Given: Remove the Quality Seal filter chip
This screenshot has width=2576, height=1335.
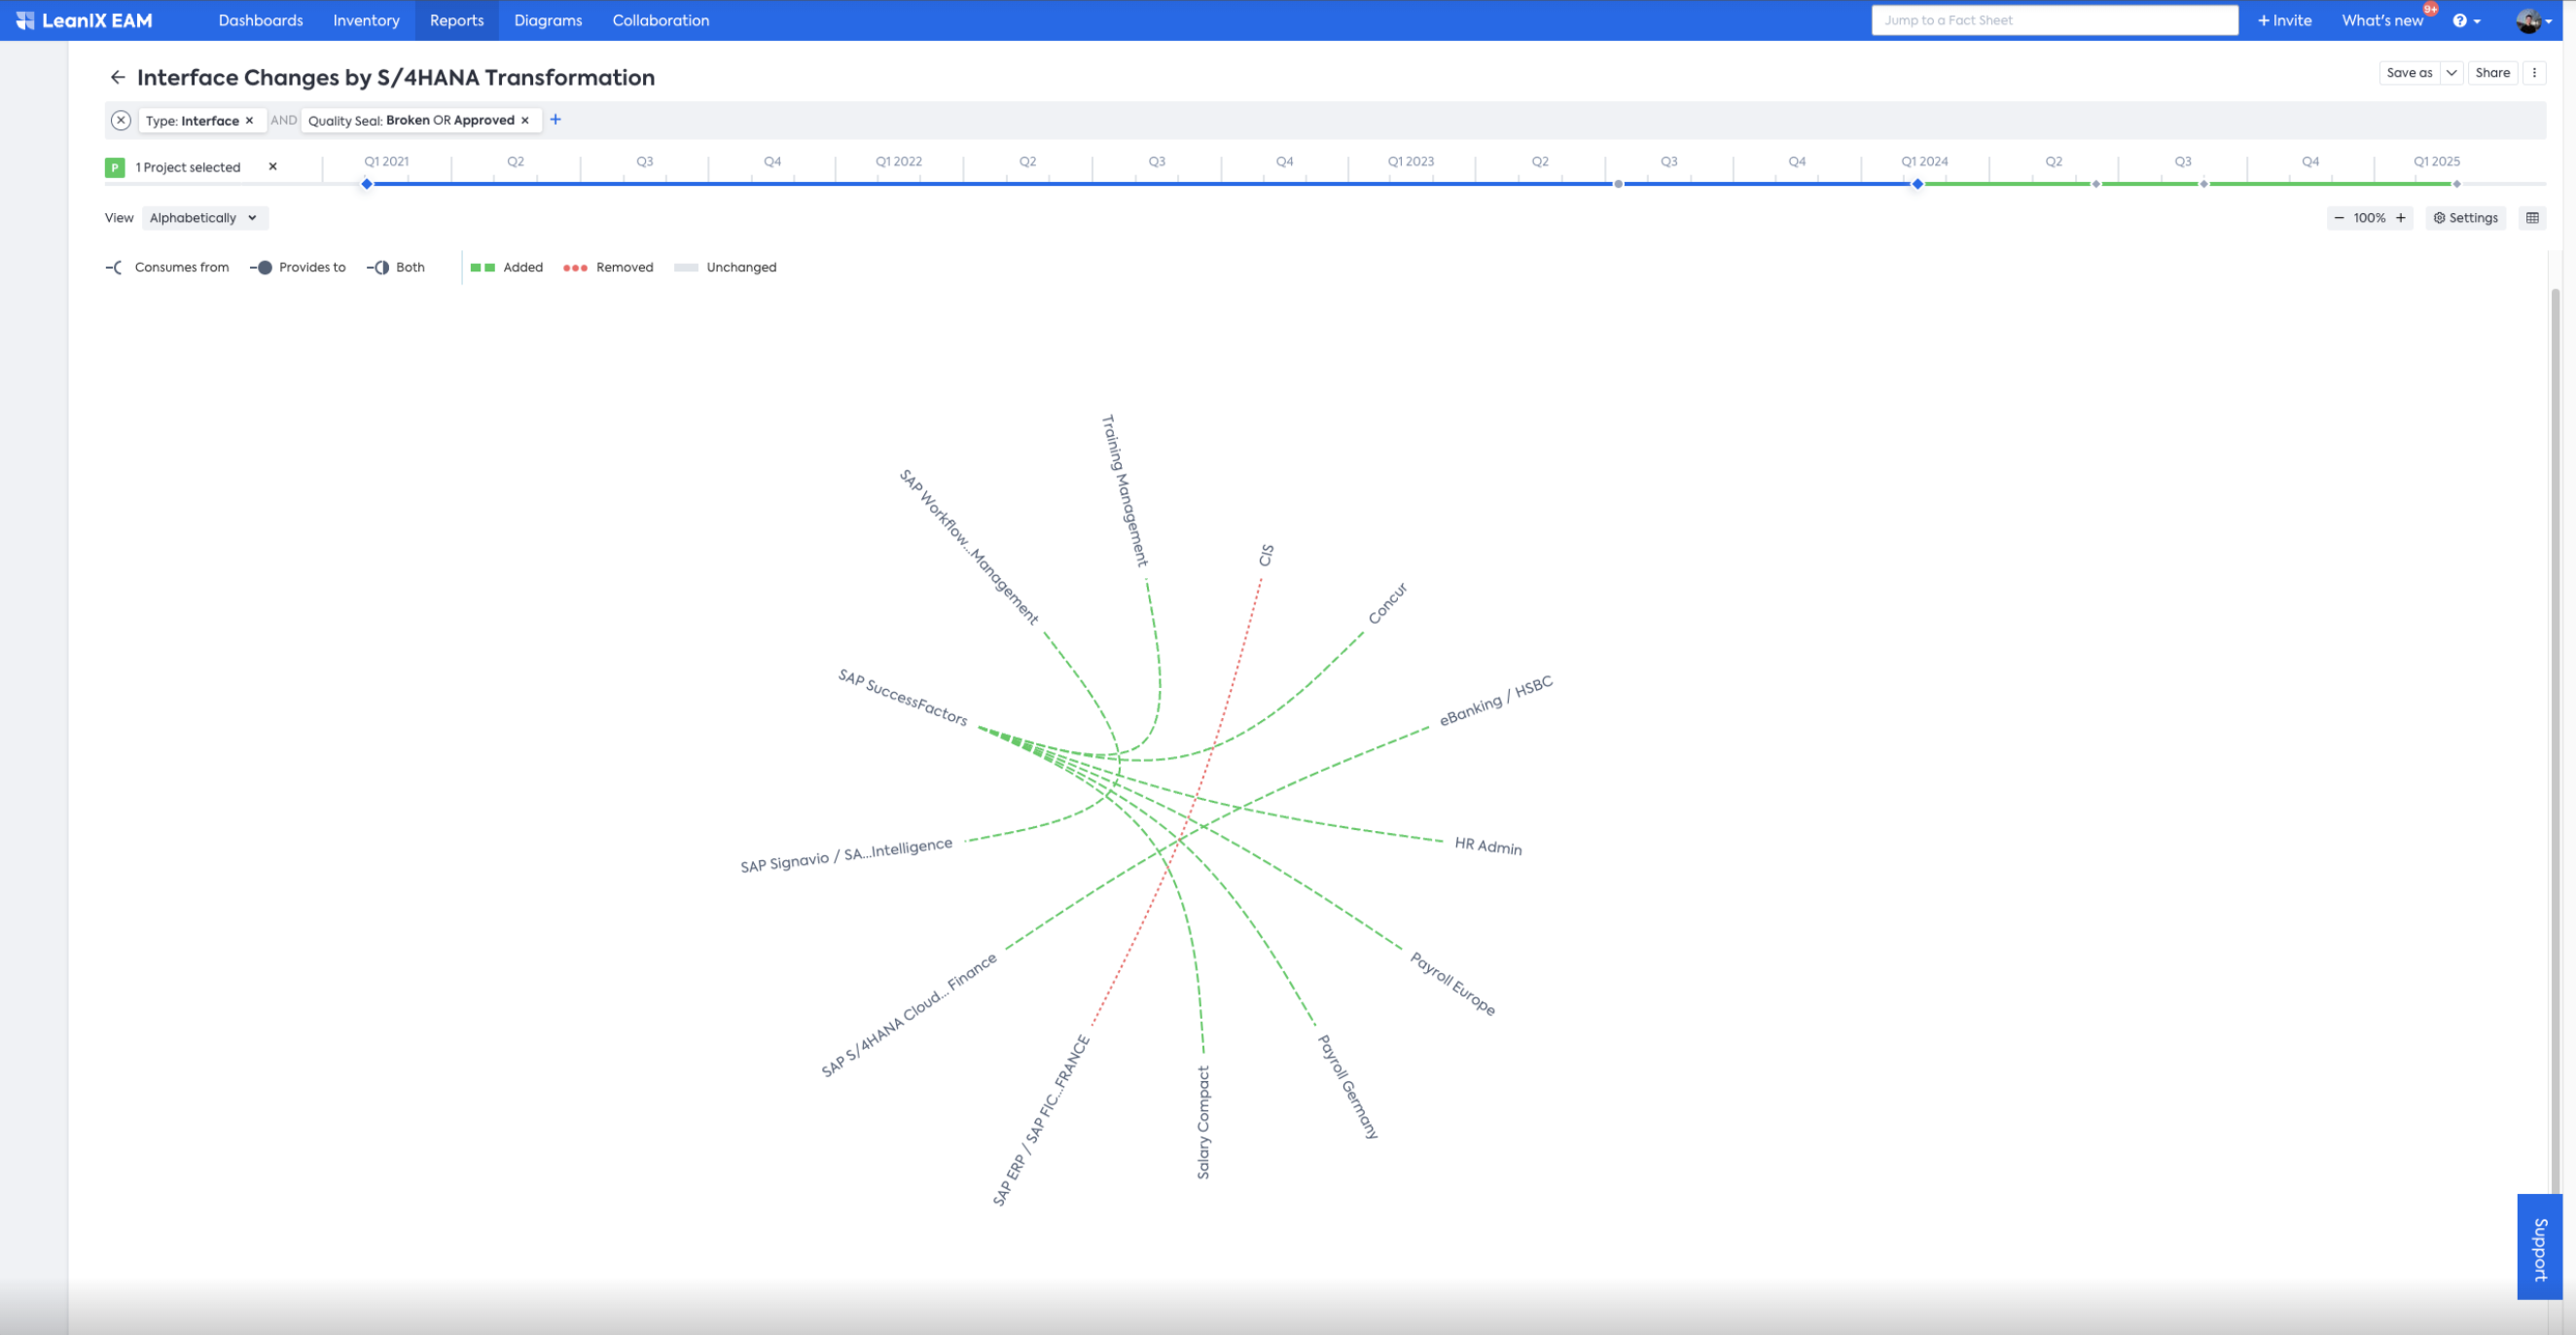Looking at the screenshot, I should point(525,121).
